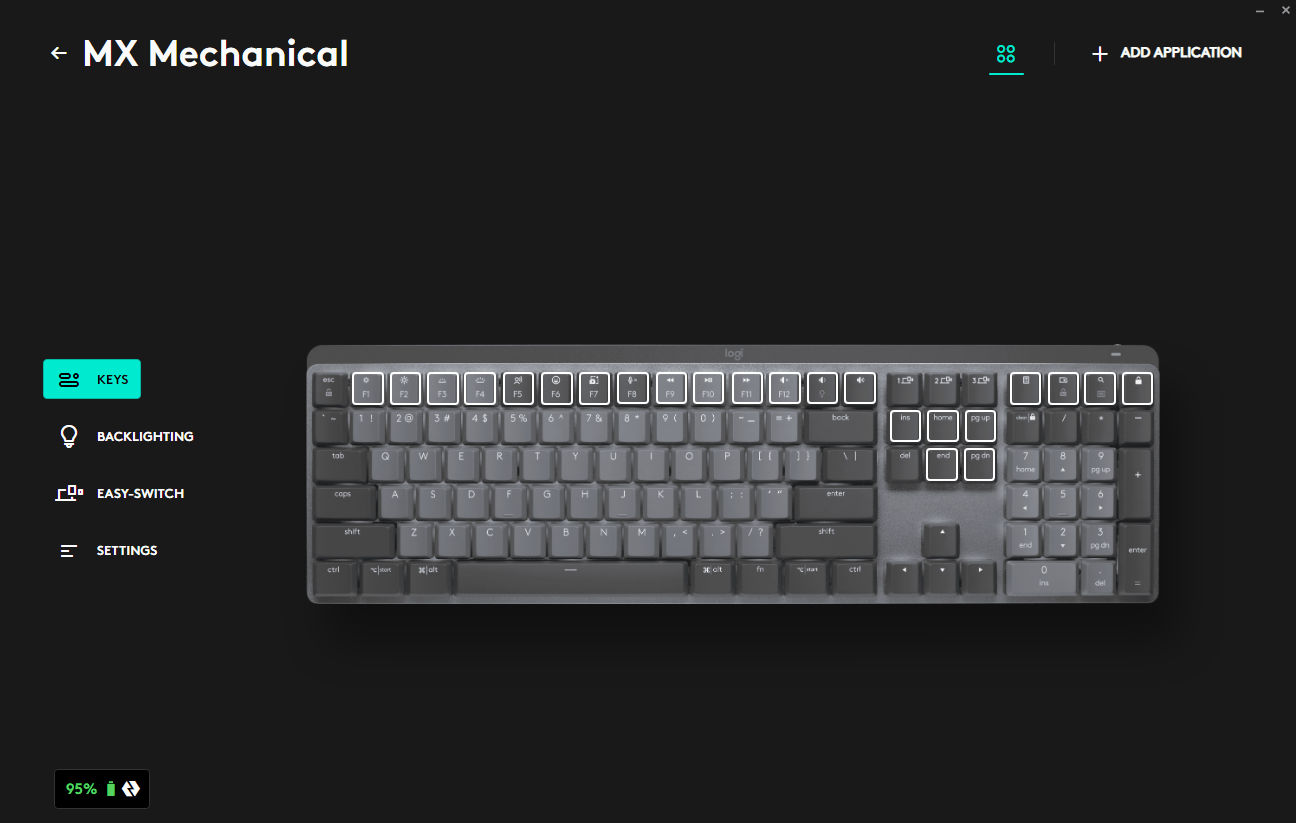Select the ins key on keyboard image
Screen dimensions: 1296x823
(x=905, y=426)
